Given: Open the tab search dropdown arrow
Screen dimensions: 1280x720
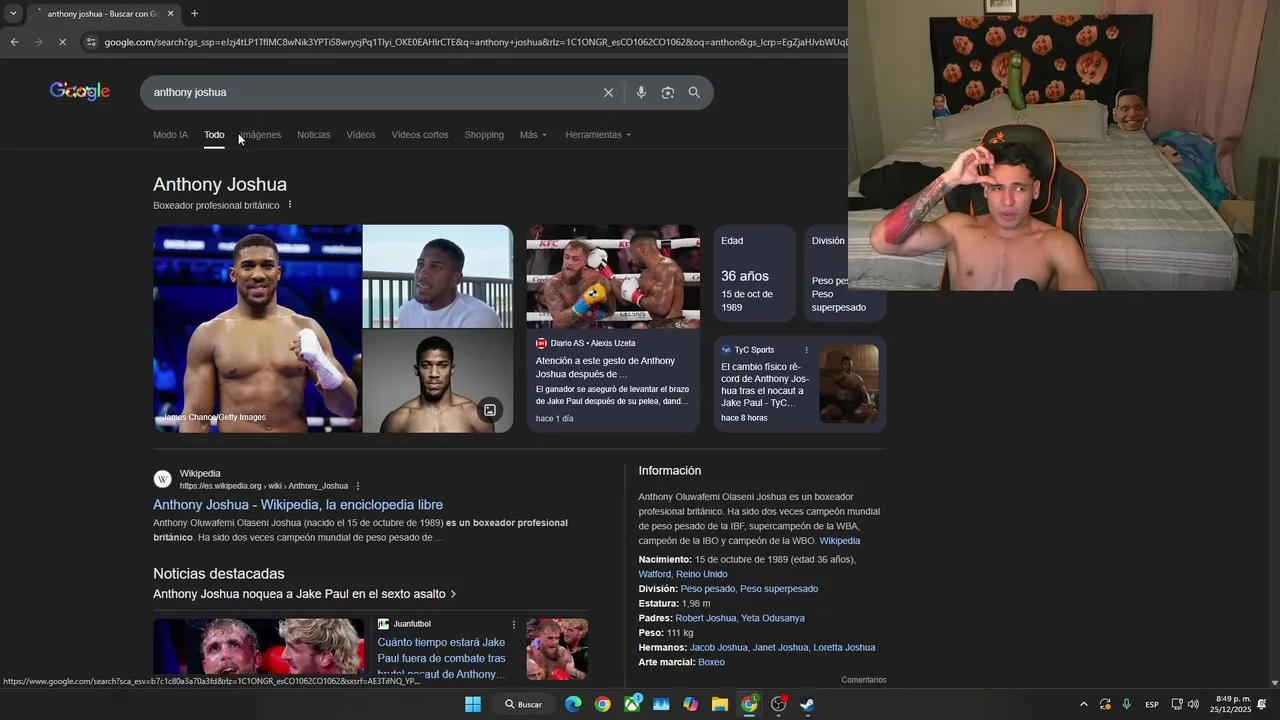Looking at the screenshot, I should [12, 14].
